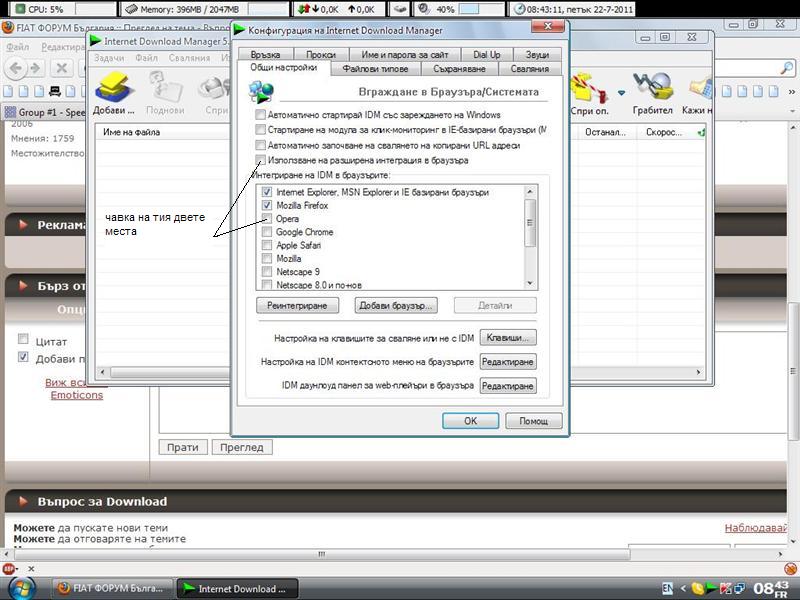Click the Adblock Plus icon in status bar
The height and width of the screenshot is (600, 800).
point(8,568)
